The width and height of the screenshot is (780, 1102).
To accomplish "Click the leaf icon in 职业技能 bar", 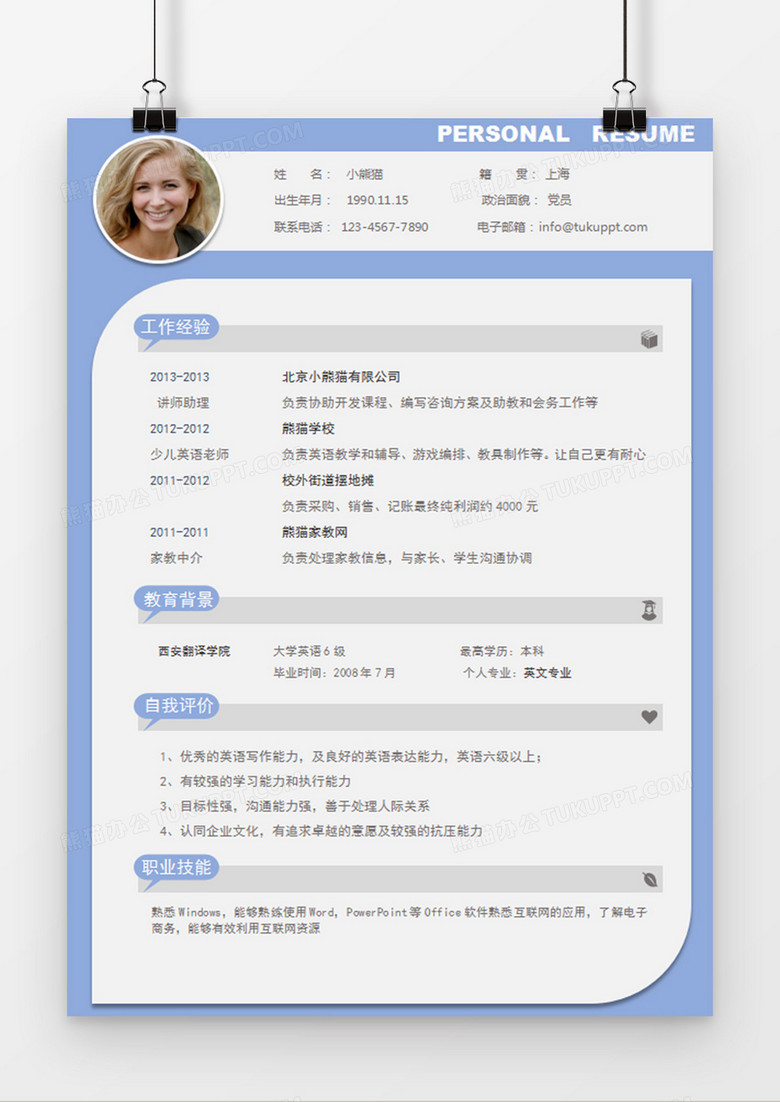I will [650, 879].
